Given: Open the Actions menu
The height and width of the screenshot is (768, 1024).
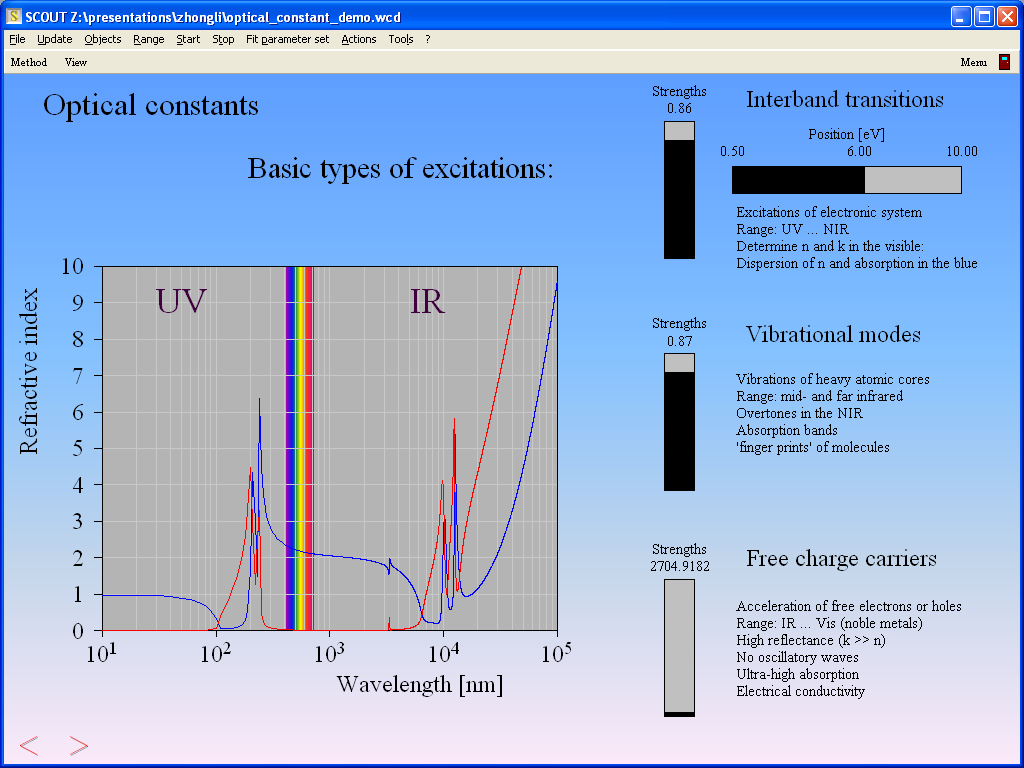Looking at the screenshot, I should tap(358, 39).
